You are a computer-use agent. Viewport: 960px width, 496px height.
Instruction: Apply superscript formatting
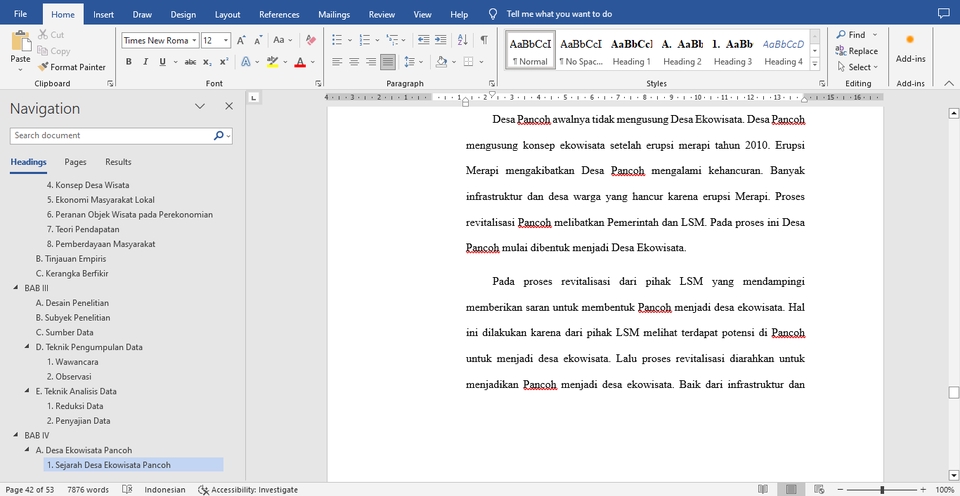click(x=224, y=62)
